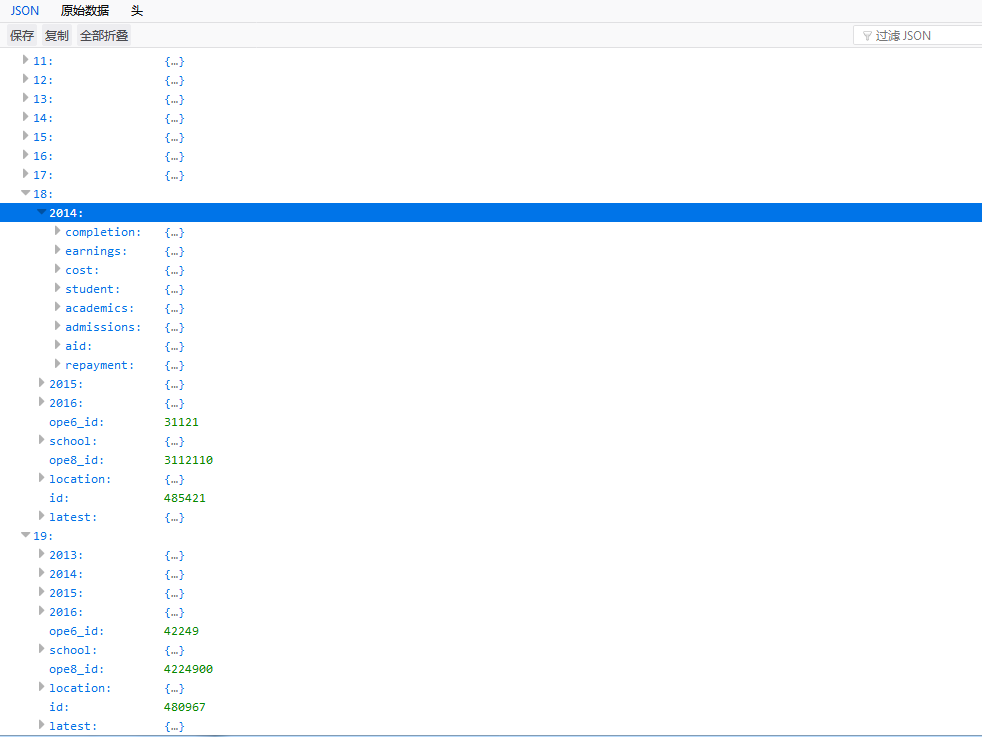This screenshot has height=737, width=982.
Task: Expand latest under node 18
Action: [x=41, y=515]
